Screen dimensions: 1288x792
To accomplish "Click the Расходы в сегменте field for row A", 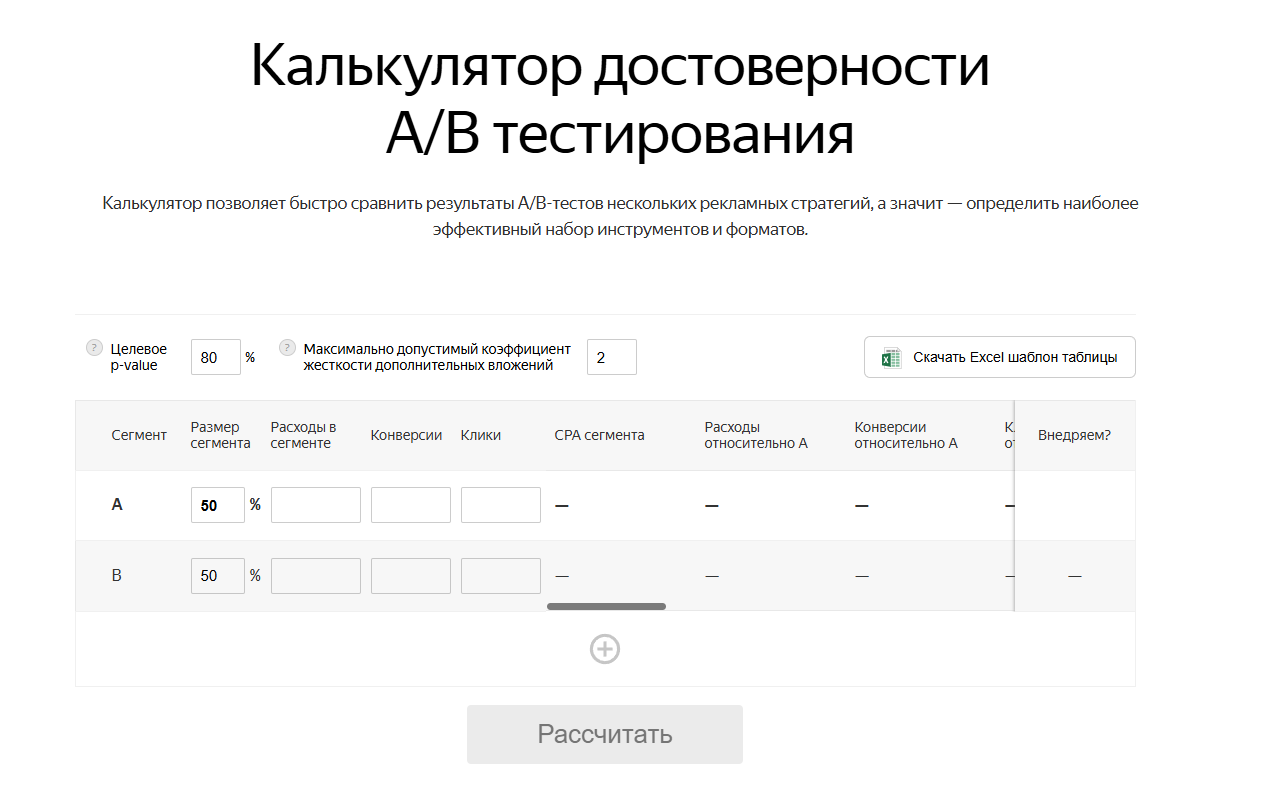I will coord(315,505).
